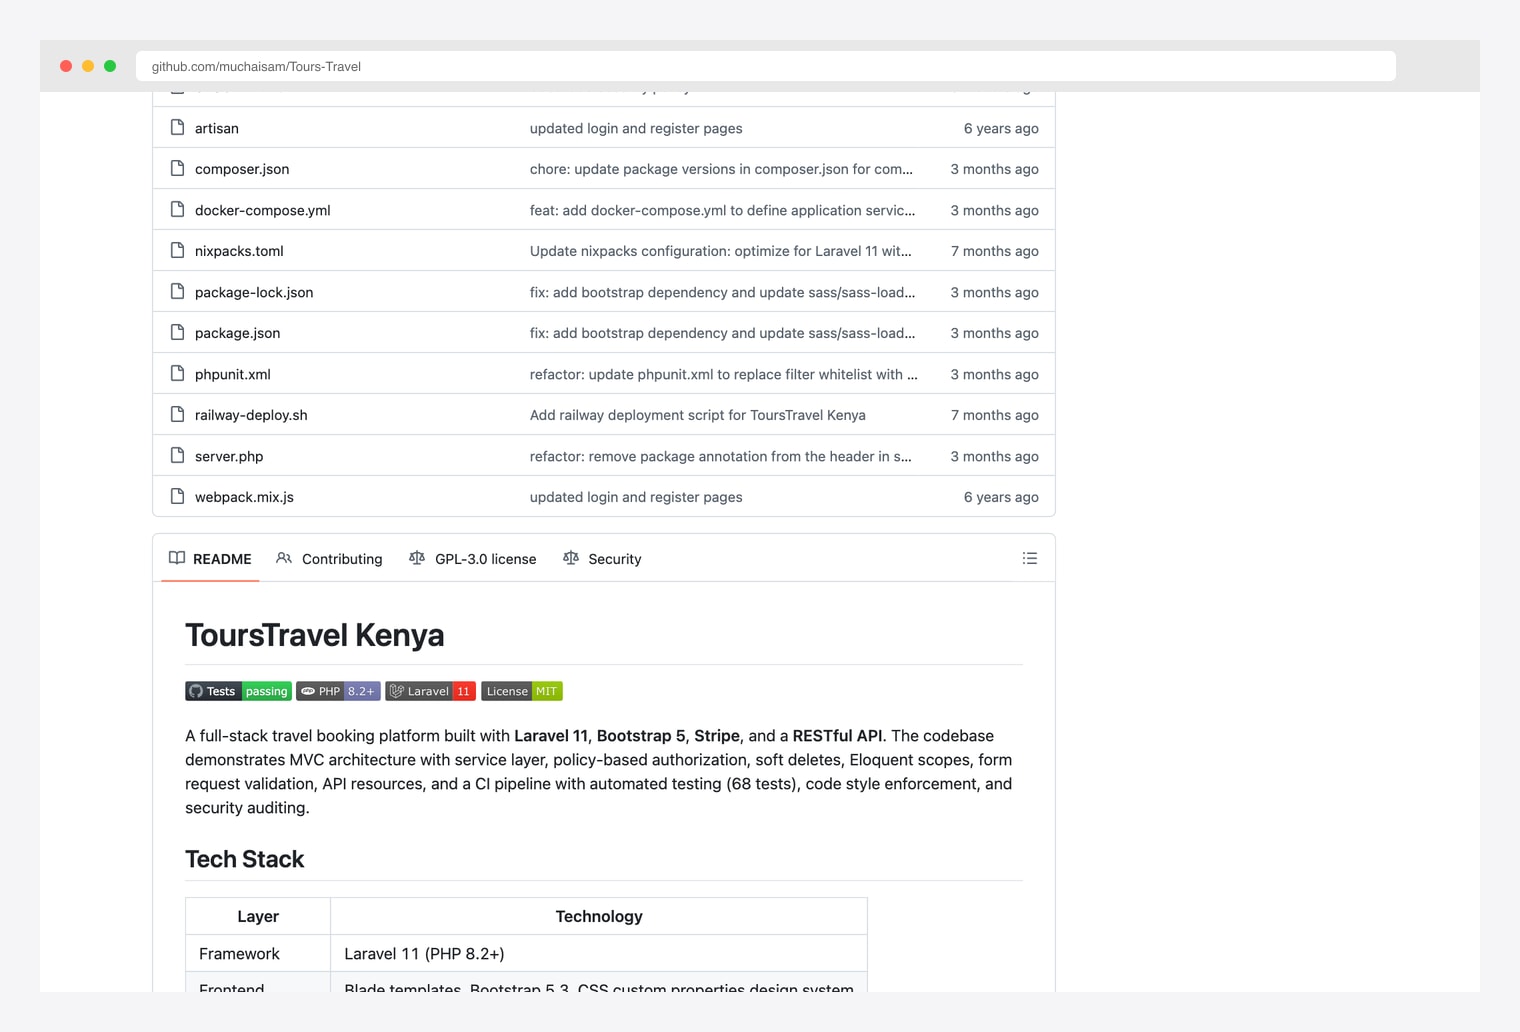This screenshot has height=1032, width=1520.
Task: Click the macOS green zoom window button
Action: click(x=110, y=66)
